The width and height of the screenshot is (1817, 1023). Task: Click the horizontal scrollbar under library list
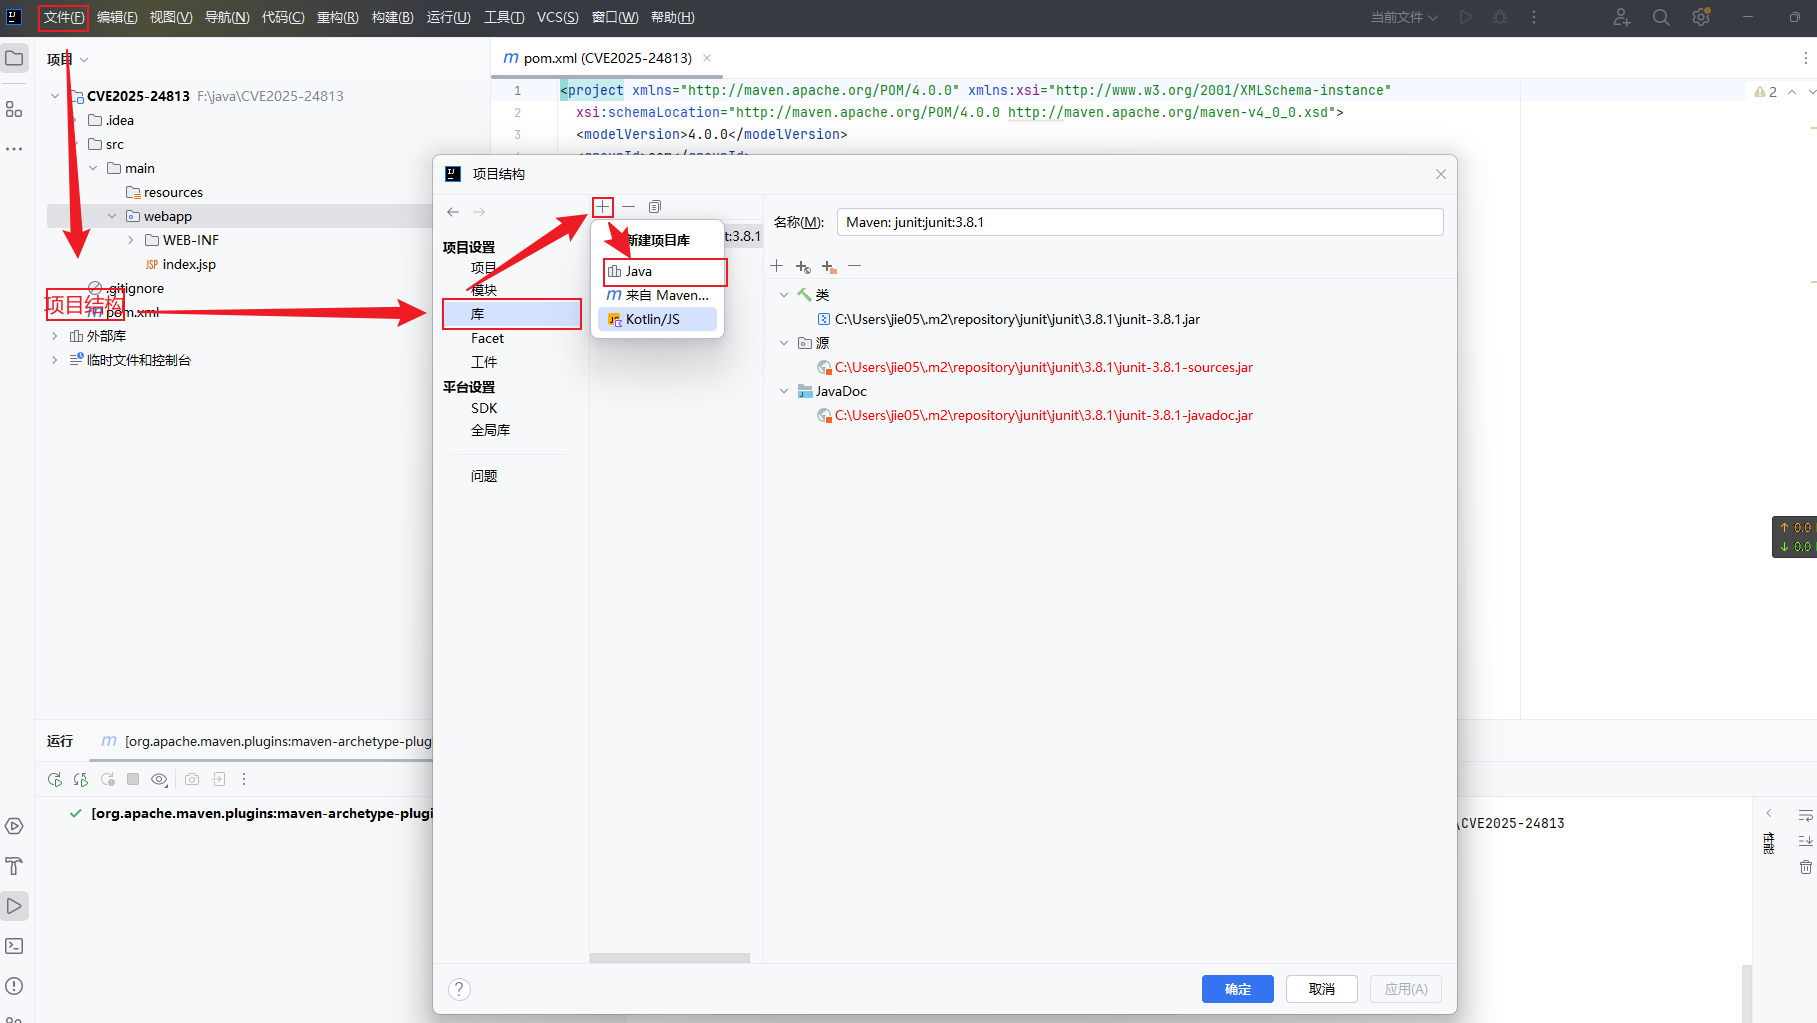click(x=670, y=958)
